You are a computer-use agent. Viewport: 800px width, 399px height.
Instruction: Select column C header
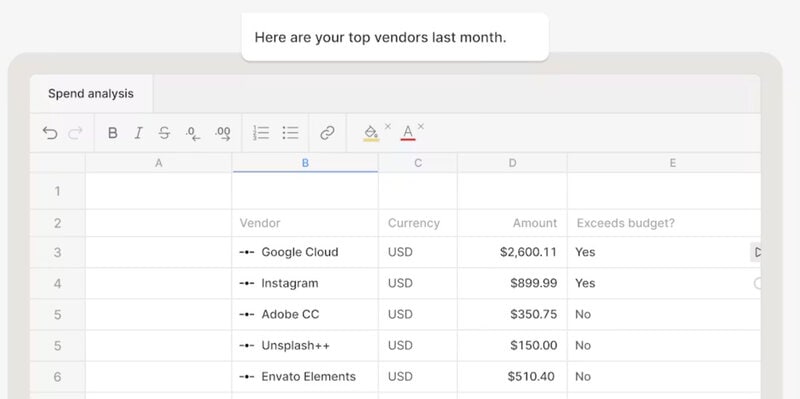coord(418,163)
